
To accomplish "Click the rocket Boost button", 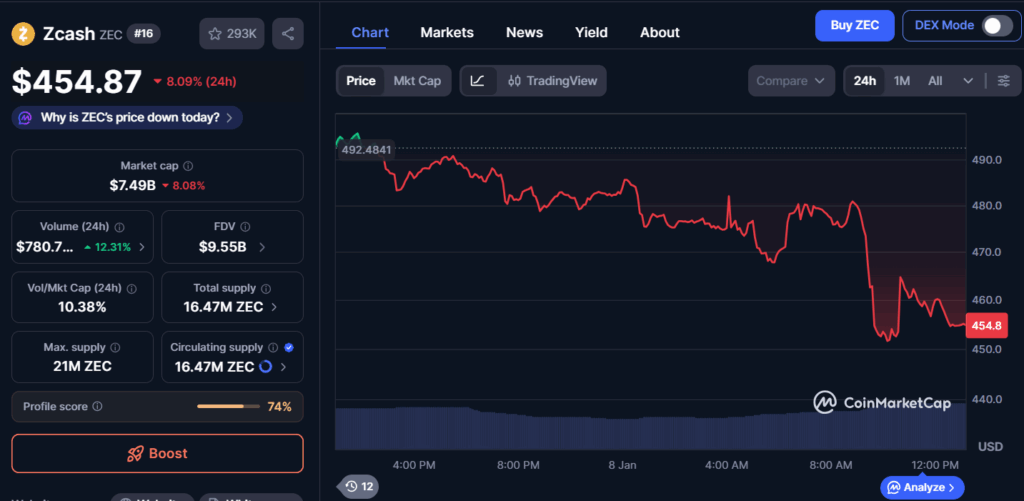I will coord(157,453).
